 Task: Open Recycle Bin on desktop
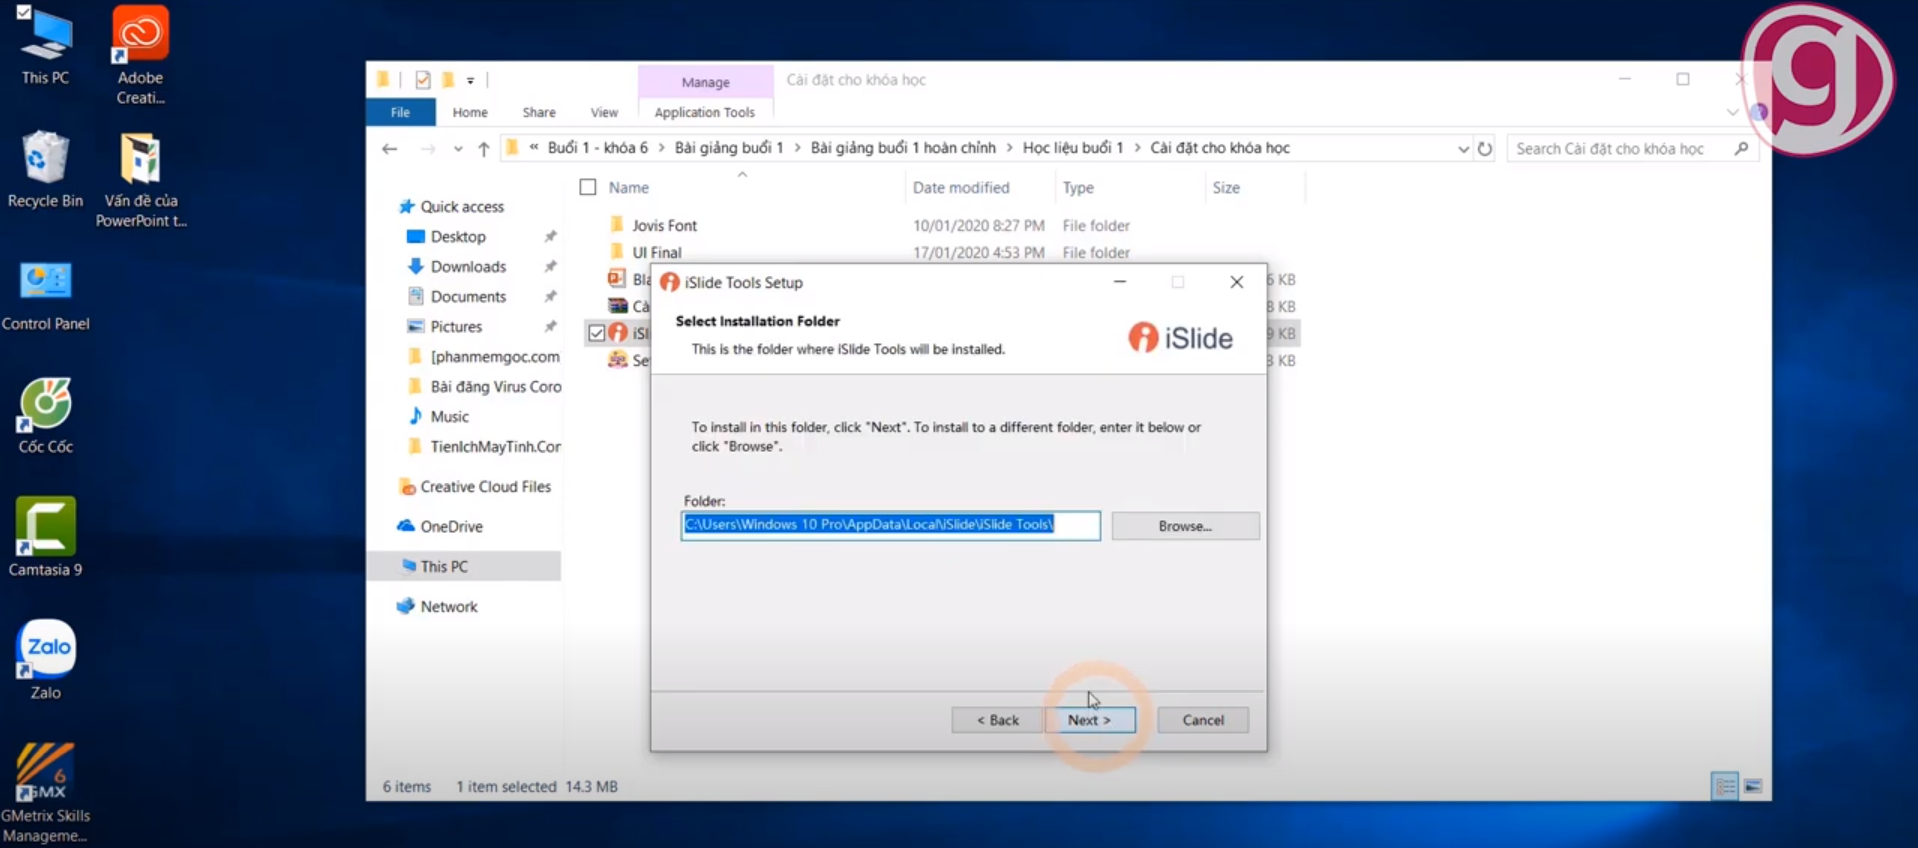pos(45,170)
